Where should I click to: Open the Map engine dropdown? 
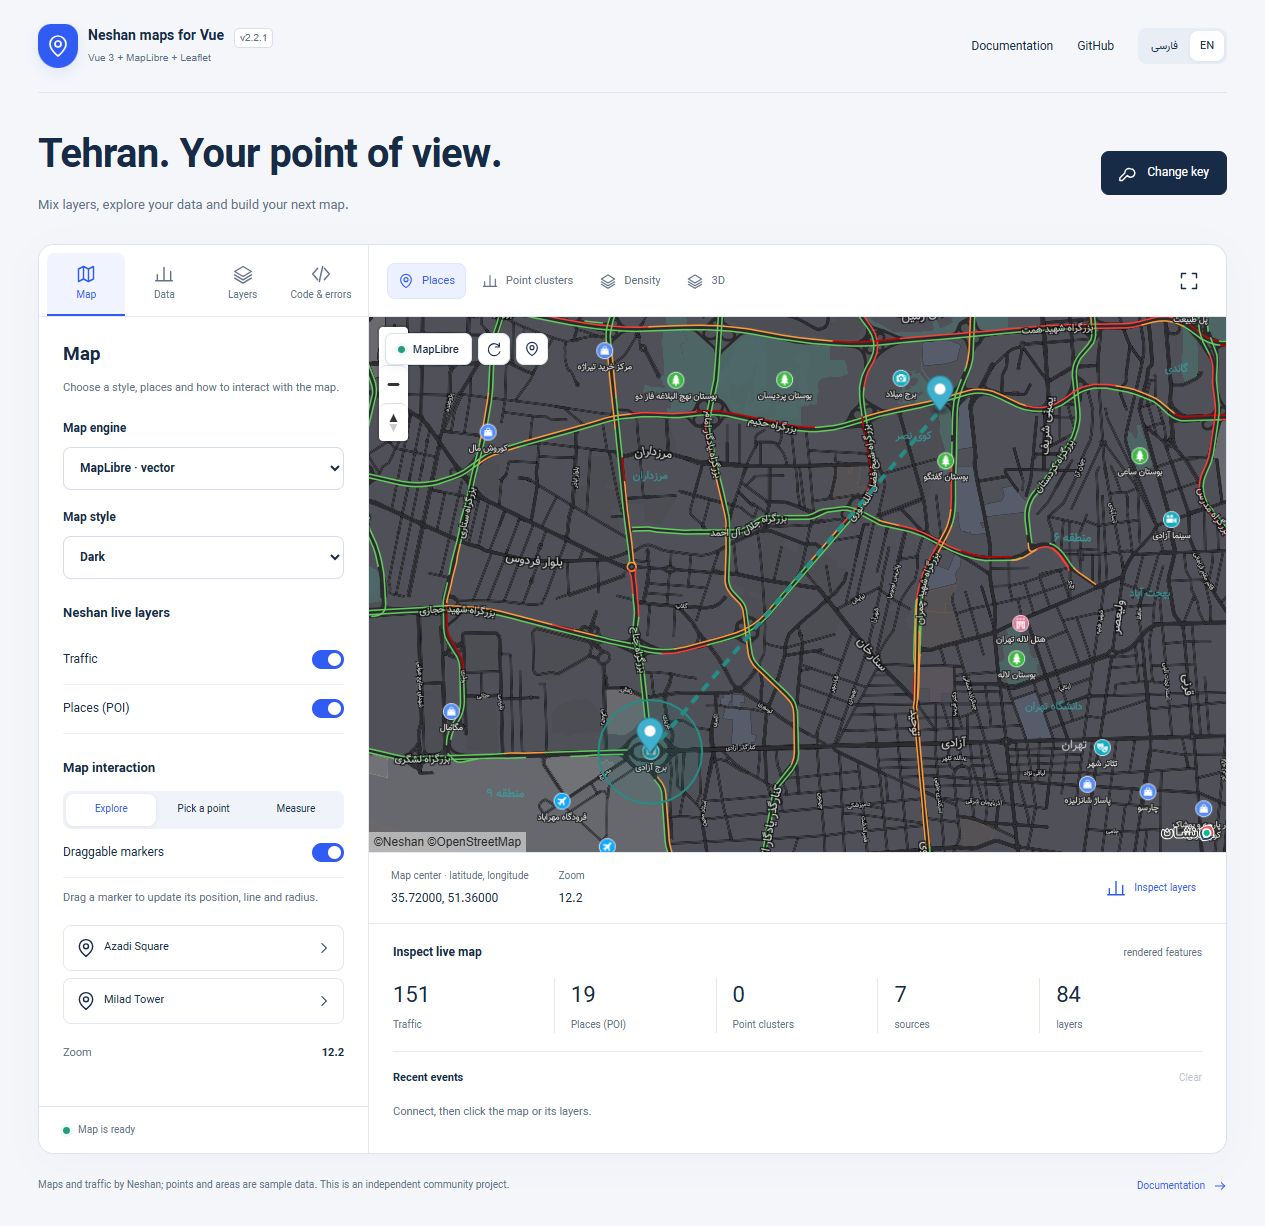click(x=203, y=468)
